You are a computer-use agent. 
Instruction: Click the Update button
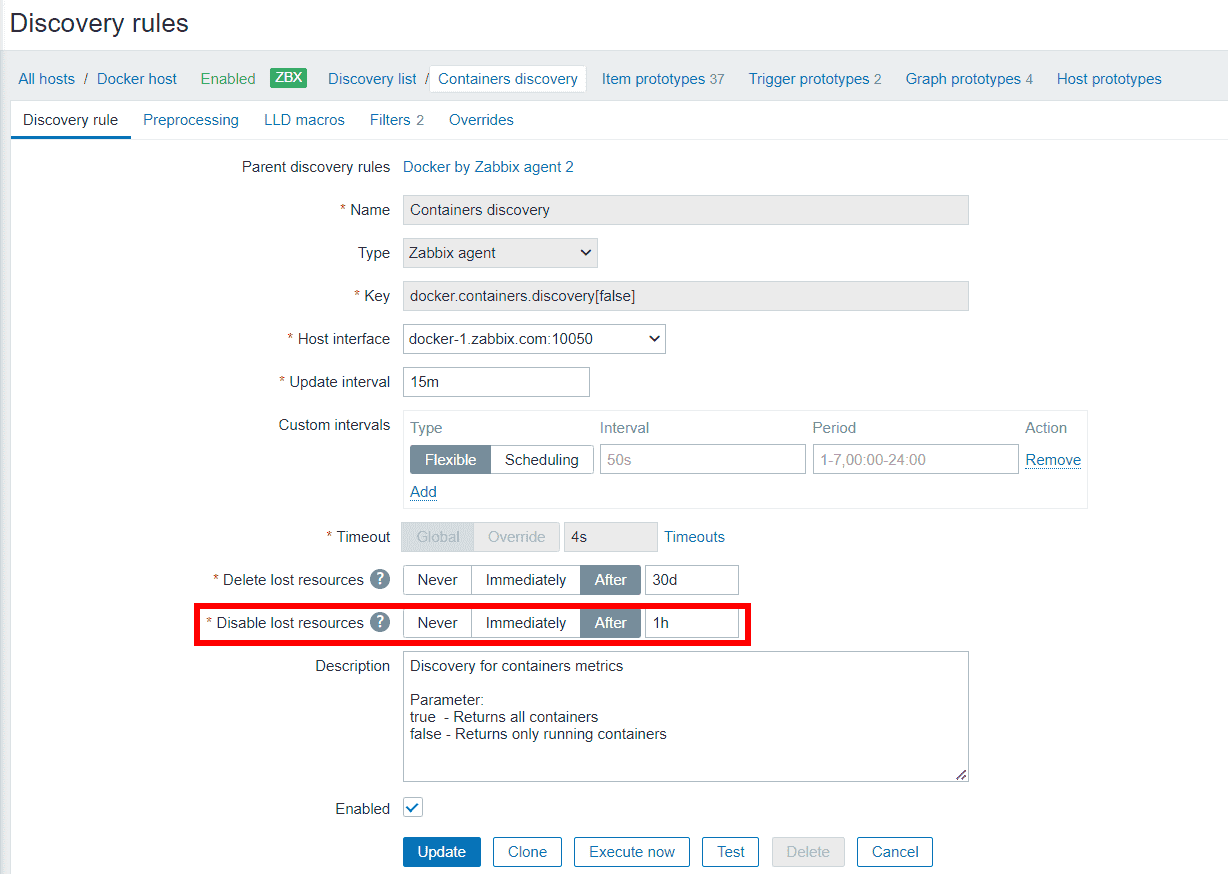point(441,851)
